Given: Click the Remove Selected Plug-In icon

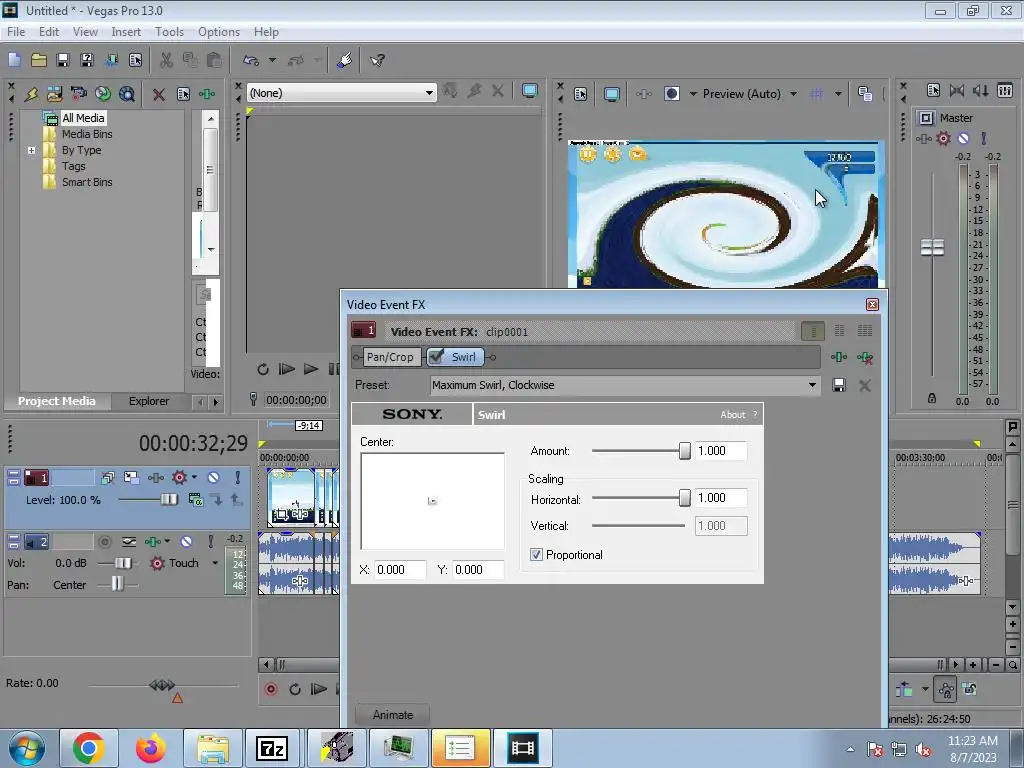Looking at the screenshot, I should [865, 357].
